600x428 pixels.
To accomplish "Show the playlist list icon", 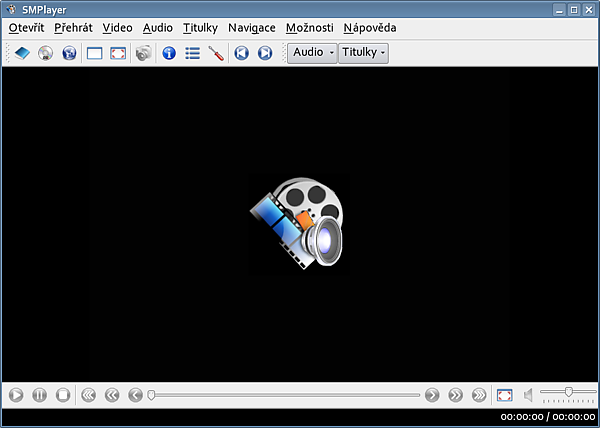I will (192, 53).
